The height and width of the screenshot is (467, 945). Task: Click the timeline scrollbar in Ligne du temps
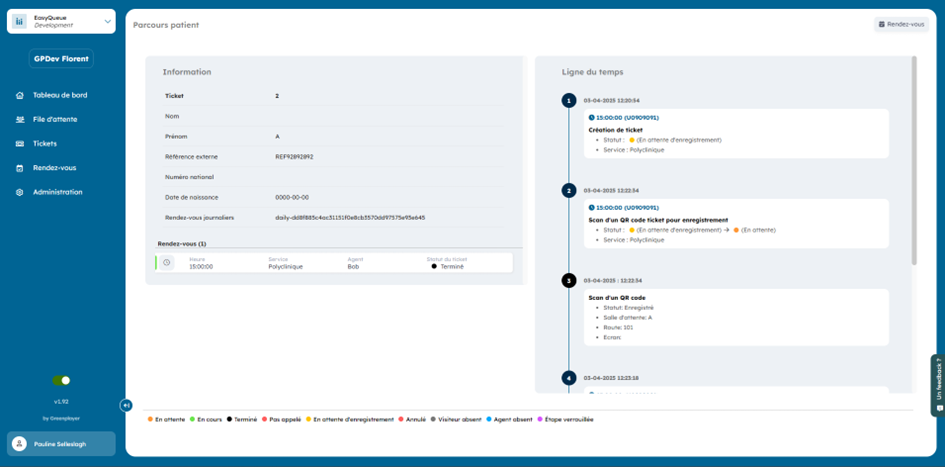tap(913, 160)
